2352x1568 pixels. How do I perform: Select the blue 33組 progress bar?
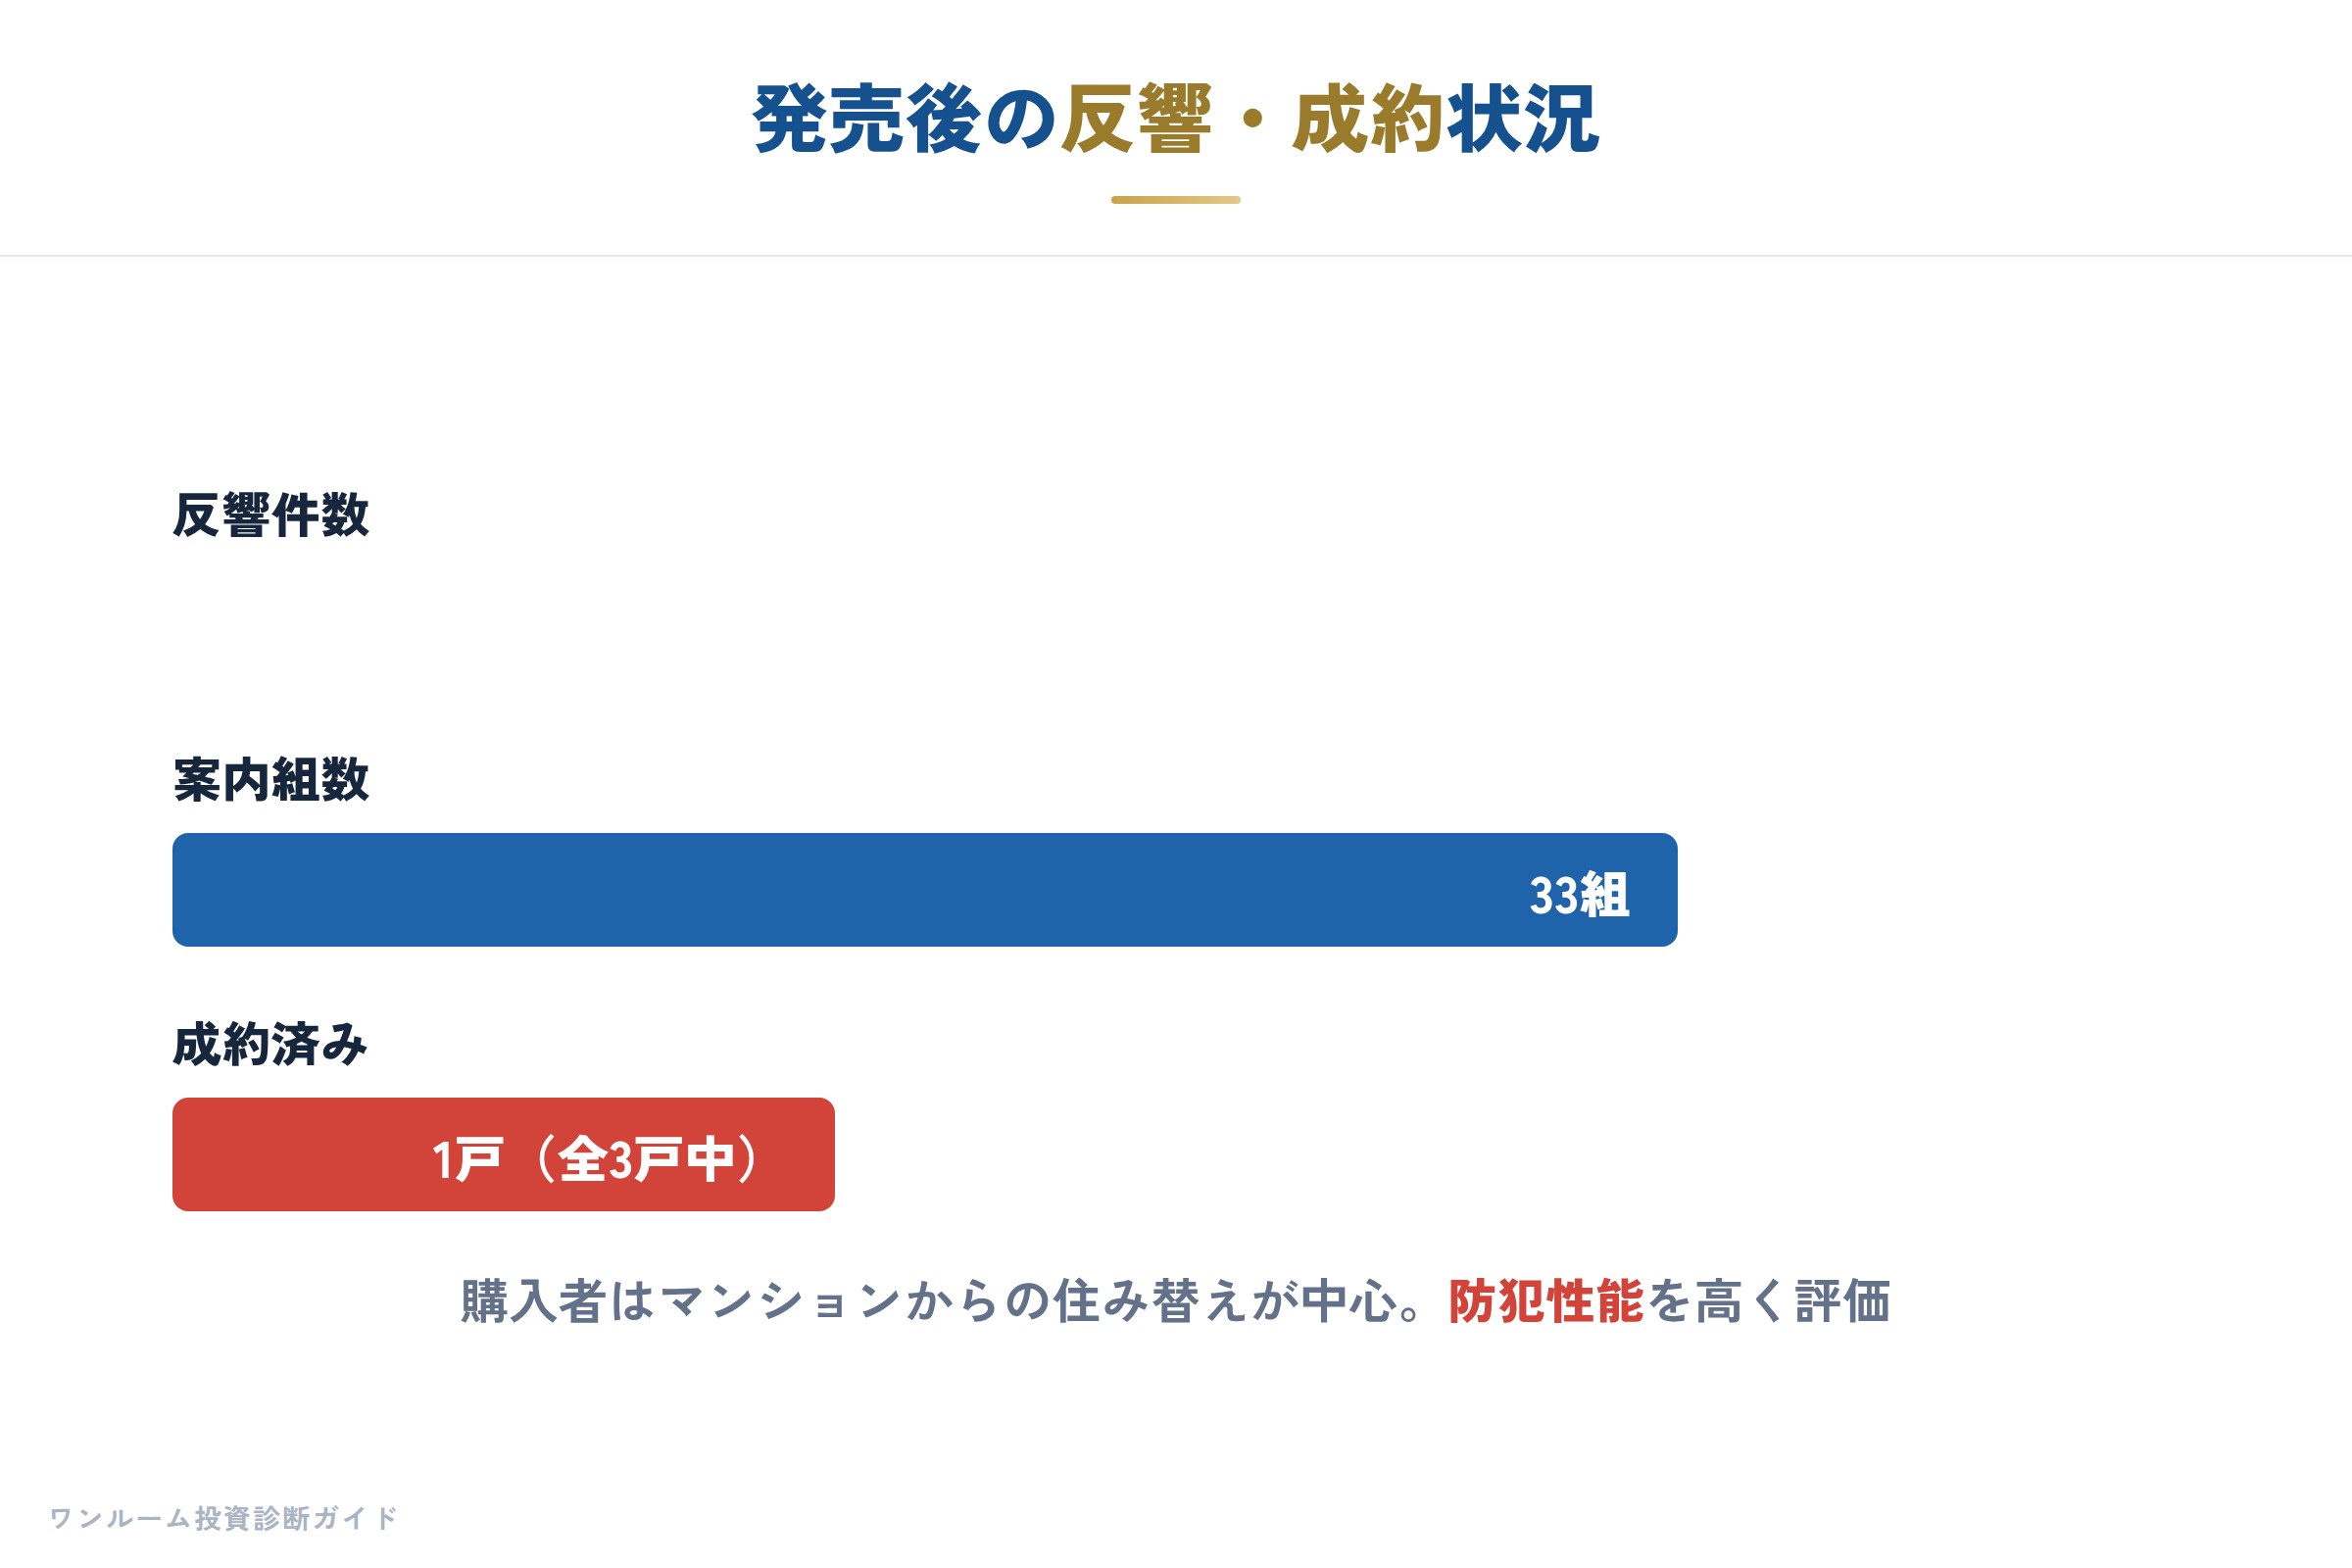[x=925, y=890]
